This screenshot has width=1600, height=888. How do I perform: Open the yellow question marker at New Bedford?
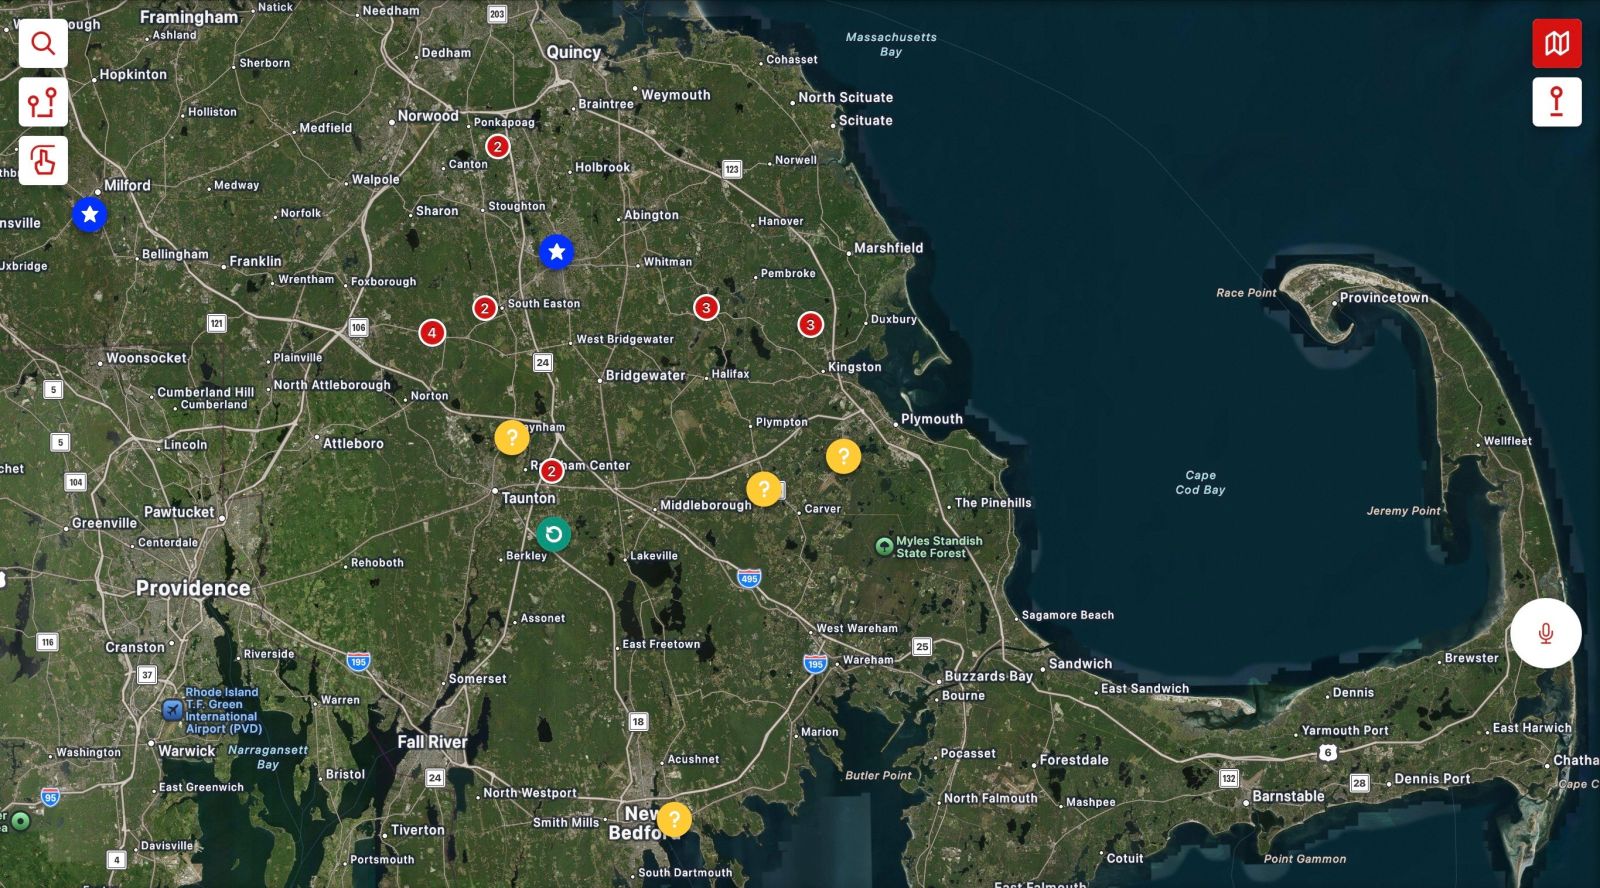[x=674, y=820]
